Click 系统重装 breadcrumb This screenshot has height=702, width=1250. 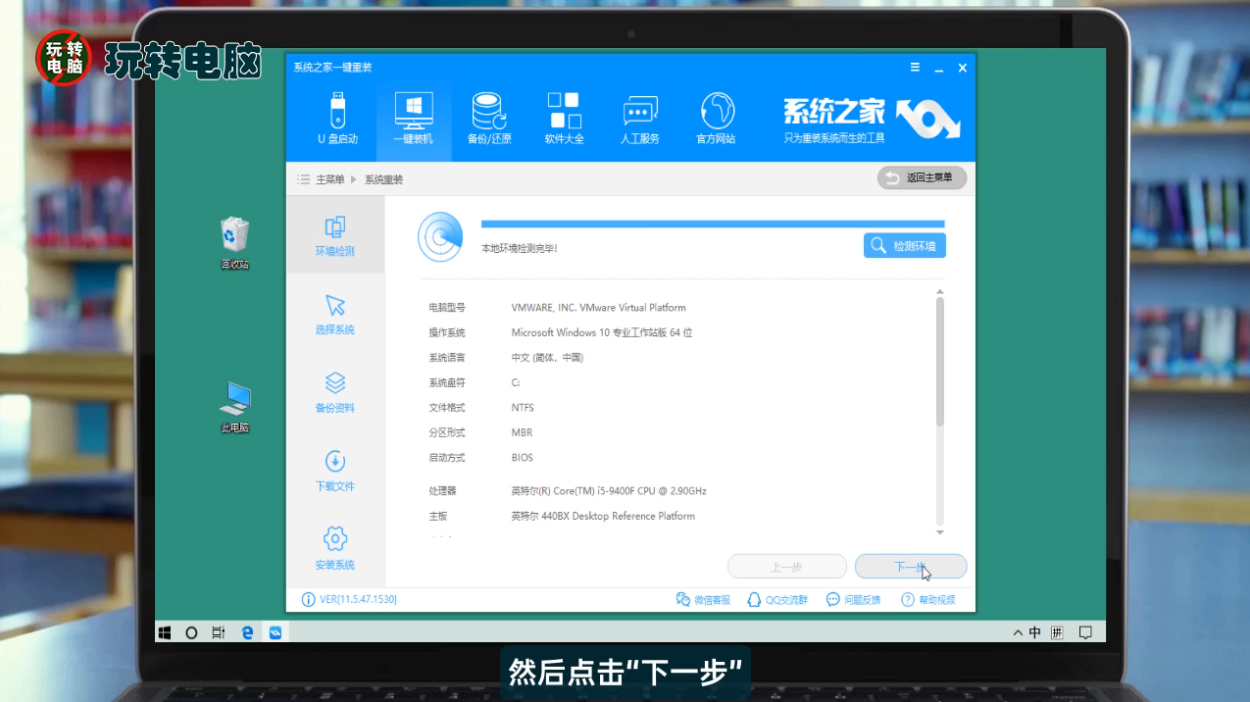click(384, 179)
